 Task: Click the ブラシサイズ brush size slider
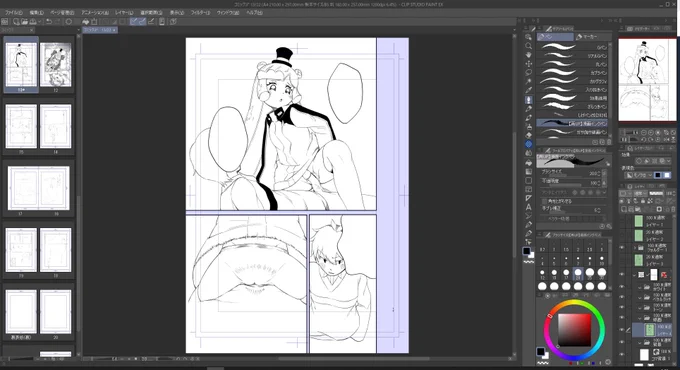pyautogui.click(x=565, y=174)
